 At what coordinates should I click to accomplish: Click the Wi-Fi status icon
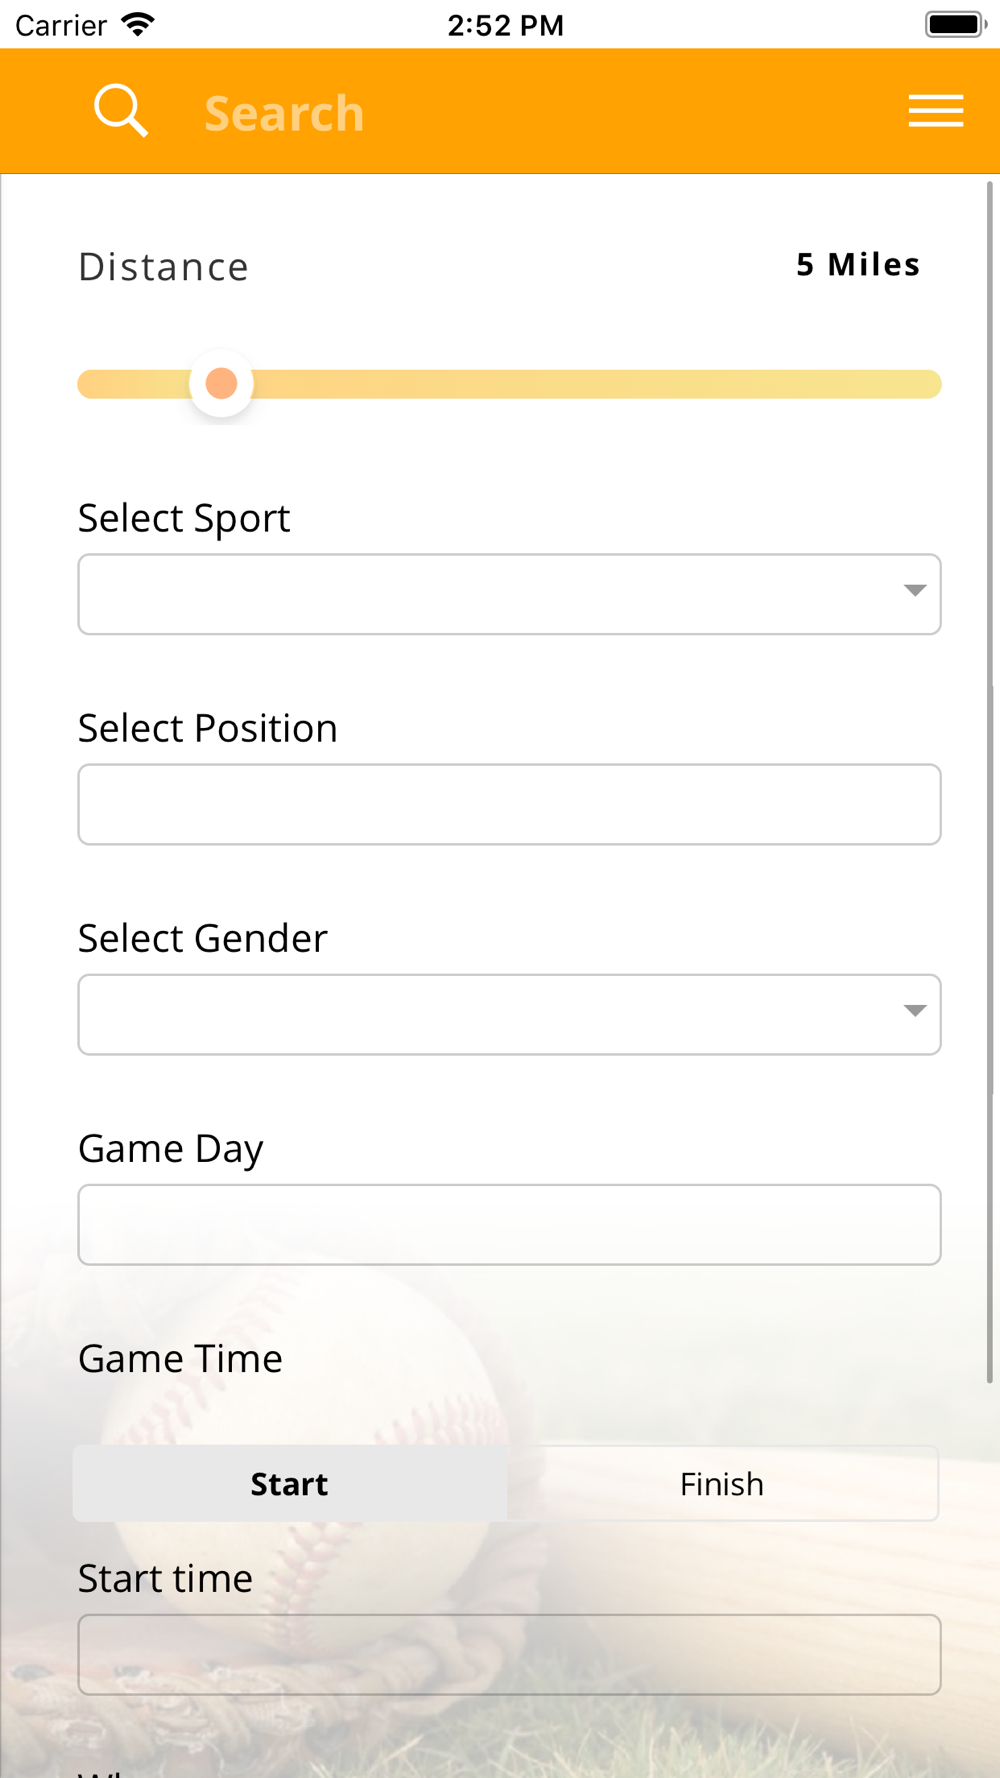(x=137, y=24)
